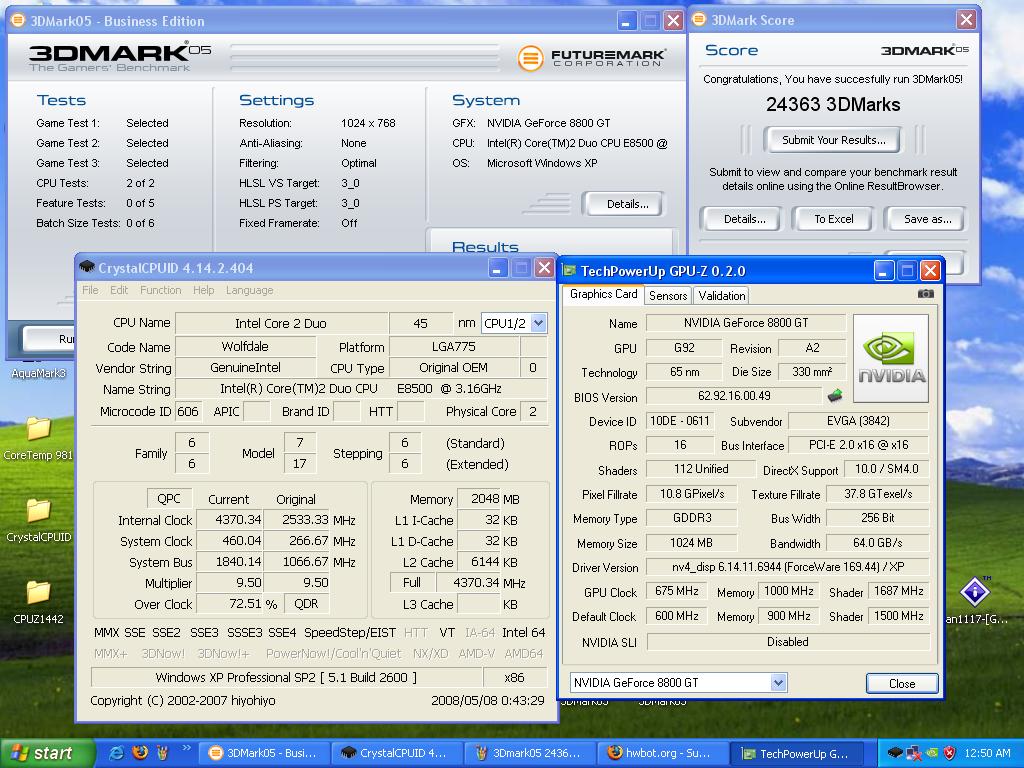Open the CoreTemp 981 desktop folder
The width and height of the screenshot is (1024, 768).
pos(38,438)
